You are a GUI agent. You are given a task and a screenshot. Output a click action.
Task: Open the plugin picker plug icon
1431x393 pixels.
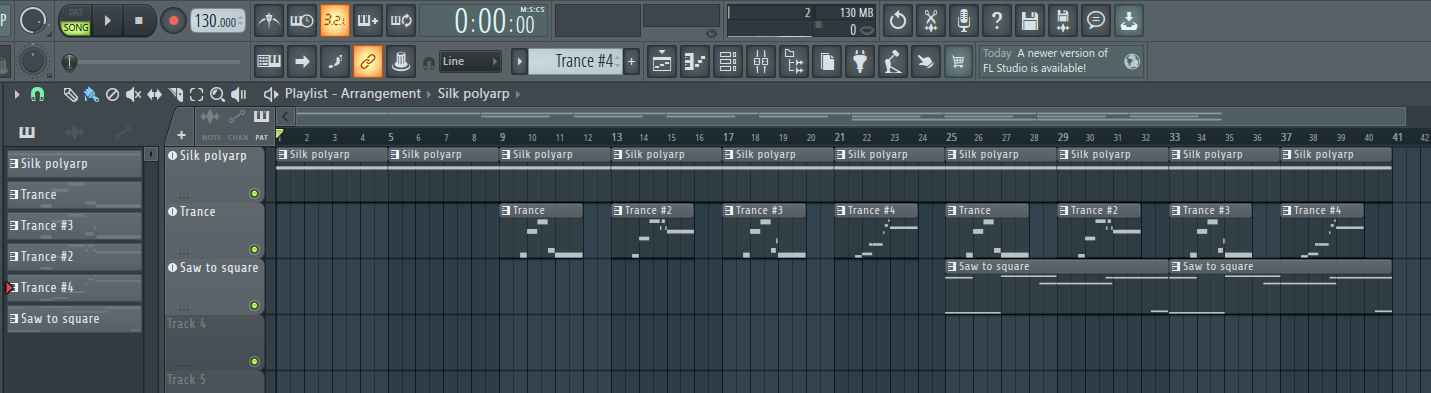pyautogui.click(x=859, y=62)
